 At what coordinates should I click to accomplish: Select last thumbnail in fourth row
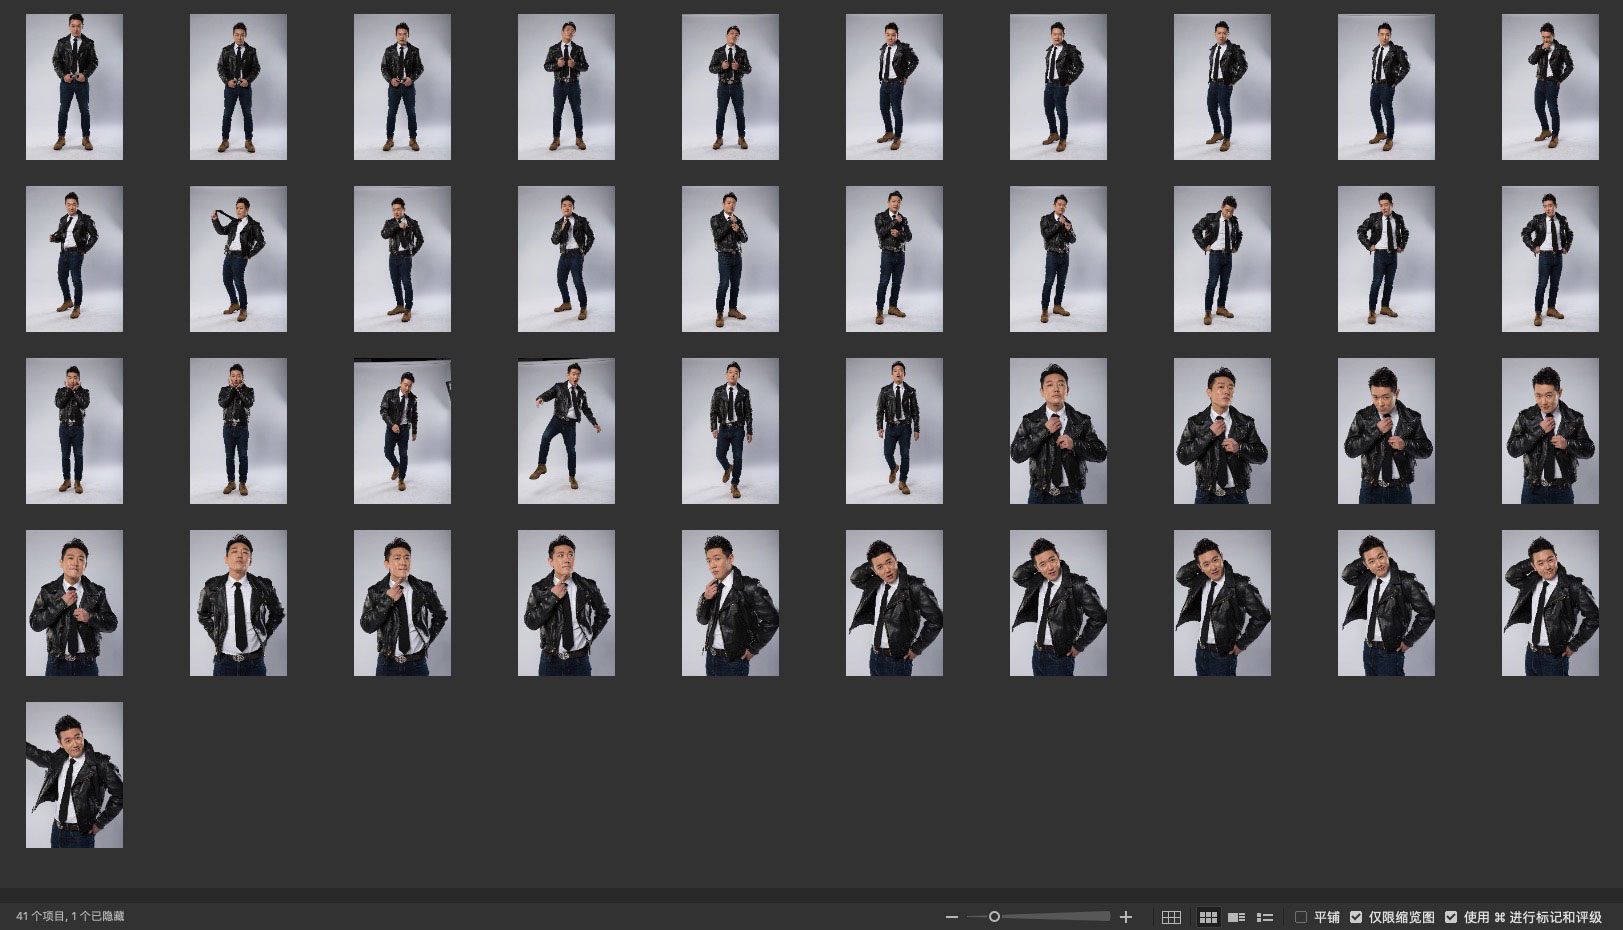(1549, 603)
